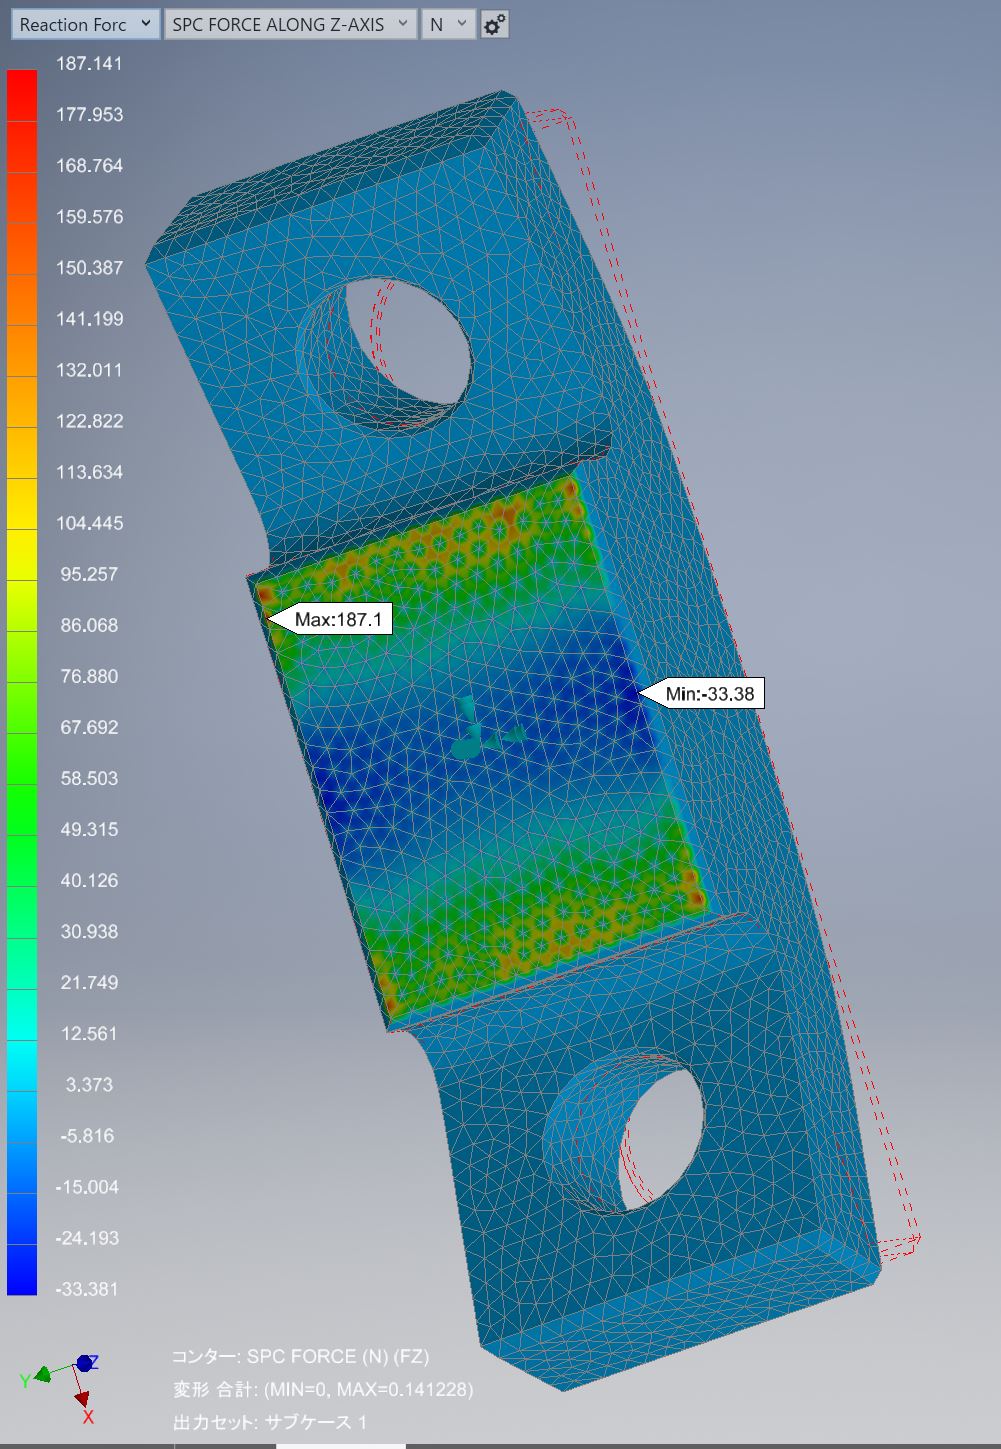Click the legend value 168.764
This screenshot has width=1001, height=1449.
click(x=89, y=165)
